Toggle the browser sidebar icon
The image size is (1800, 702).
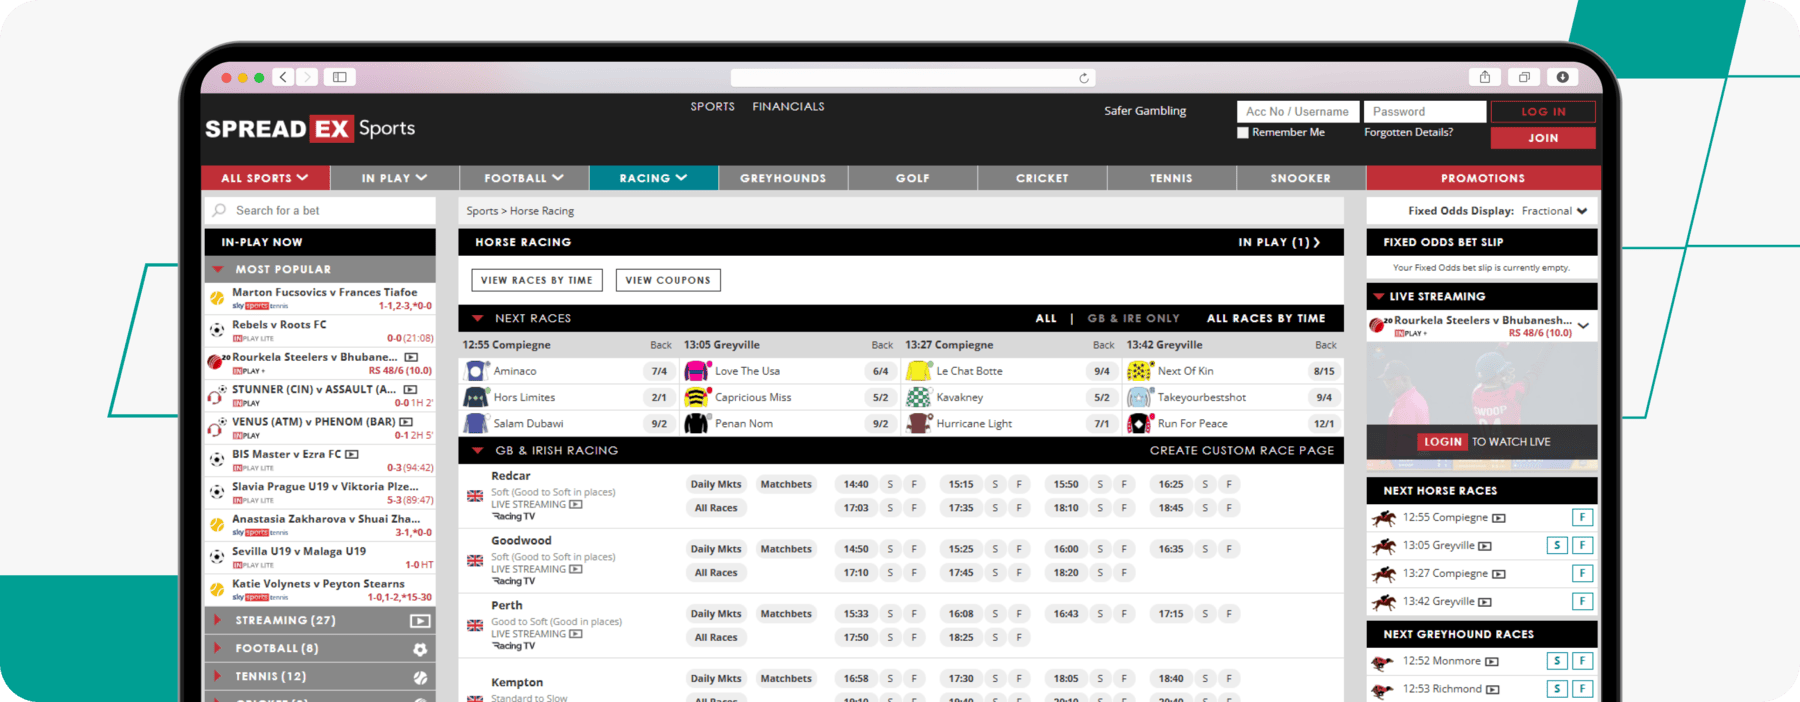pos(340,77)
